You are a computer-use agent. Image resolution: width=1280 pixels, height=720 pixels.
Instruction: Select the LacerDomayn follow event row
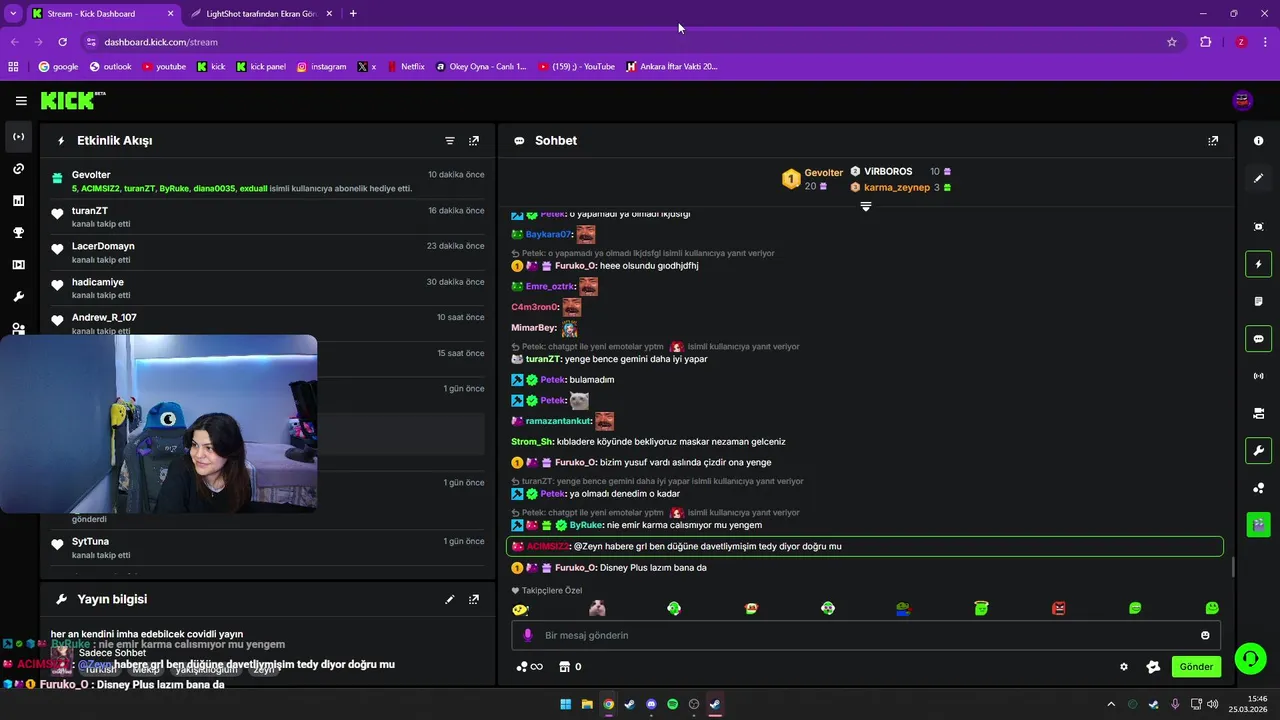(268, 252)
